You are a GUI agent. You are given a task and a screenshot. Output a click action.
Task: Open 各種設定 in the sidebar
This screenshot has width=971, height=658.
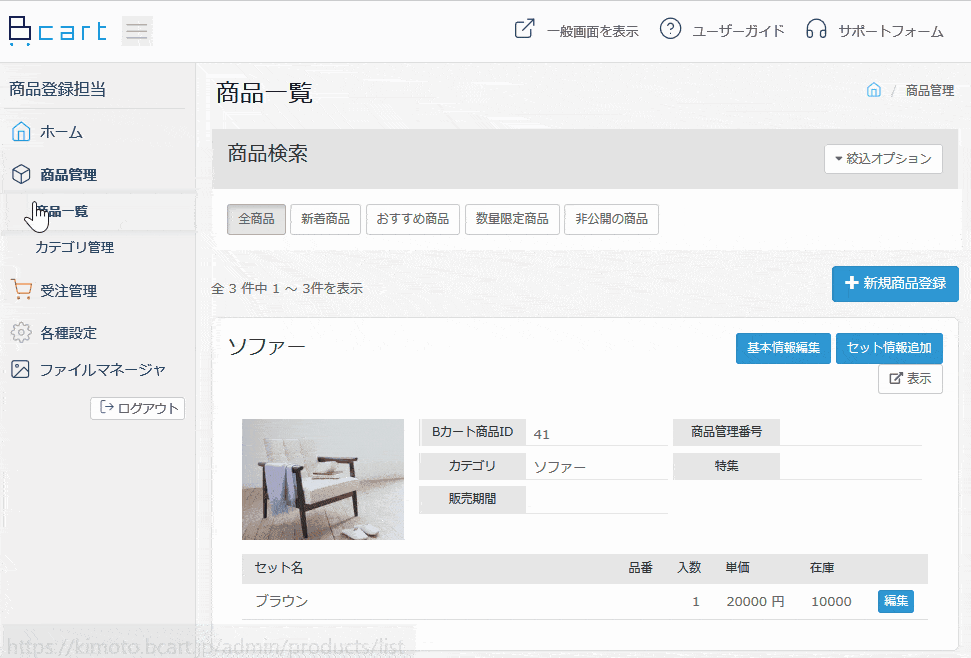tap(68, 333)
